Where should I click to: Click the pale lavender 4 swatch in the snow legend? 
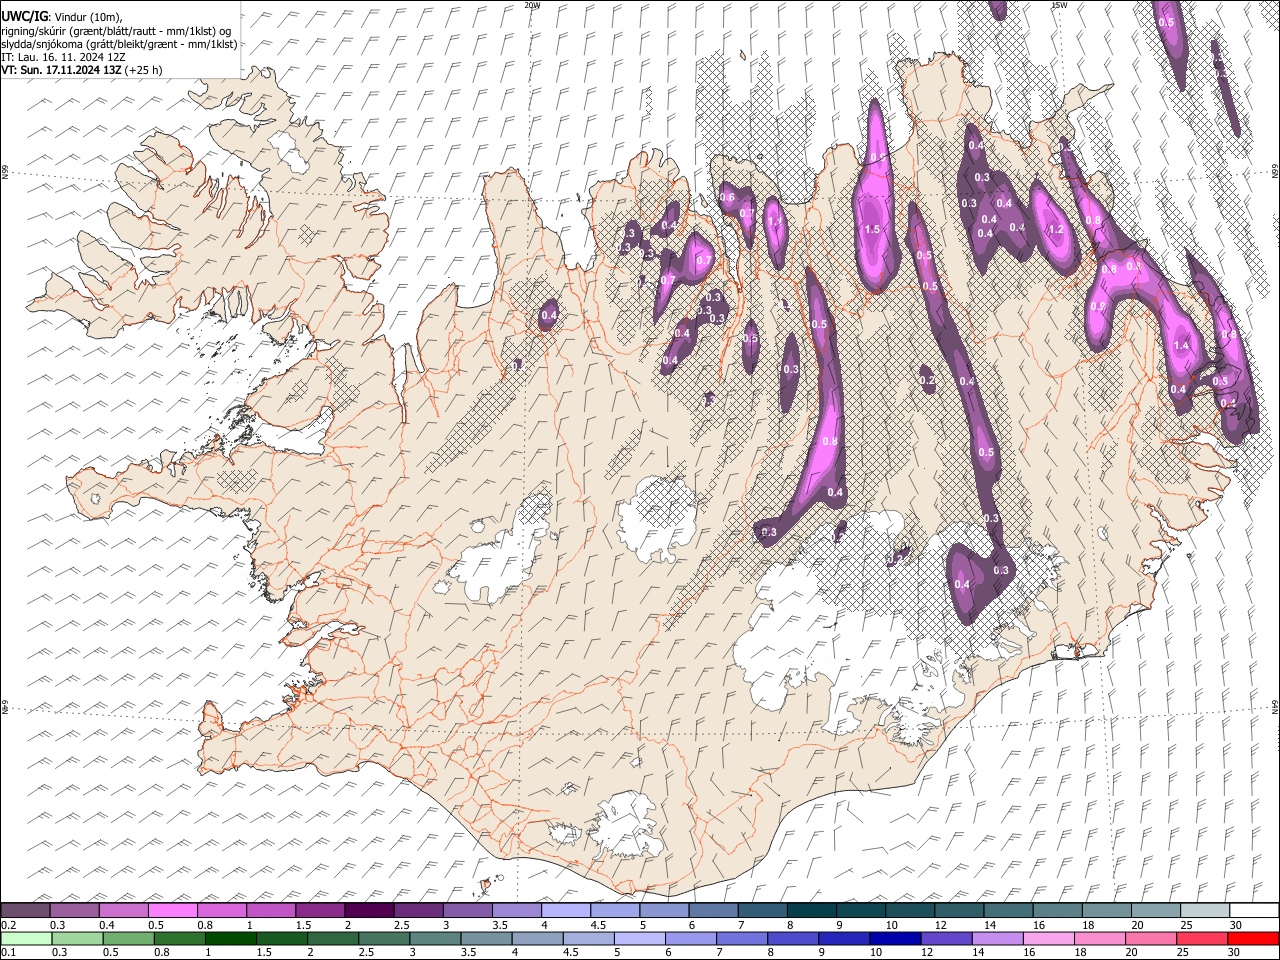(564, 910)
